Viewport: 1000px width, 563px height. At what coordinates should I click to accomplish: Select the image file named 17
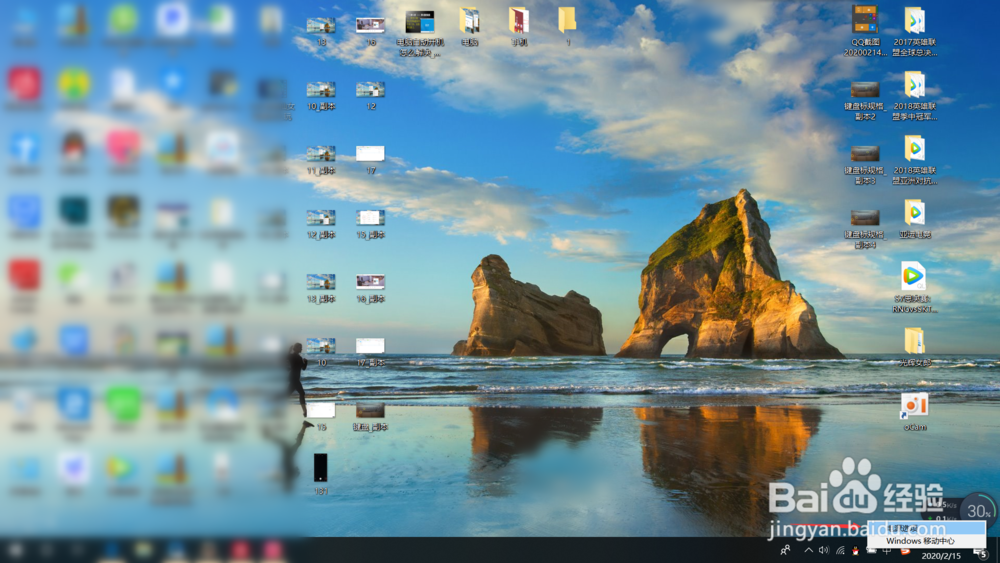coord(371,159)
